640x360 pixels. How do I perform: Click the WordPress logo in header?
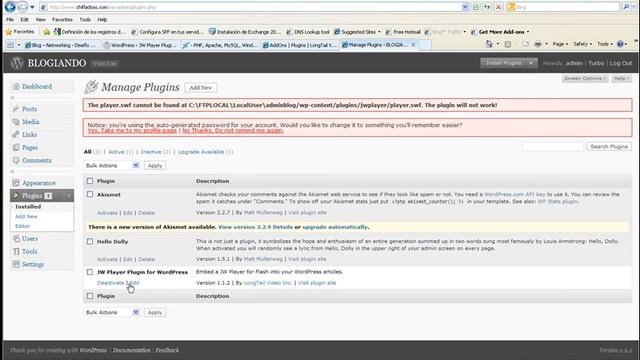[17, 63]
